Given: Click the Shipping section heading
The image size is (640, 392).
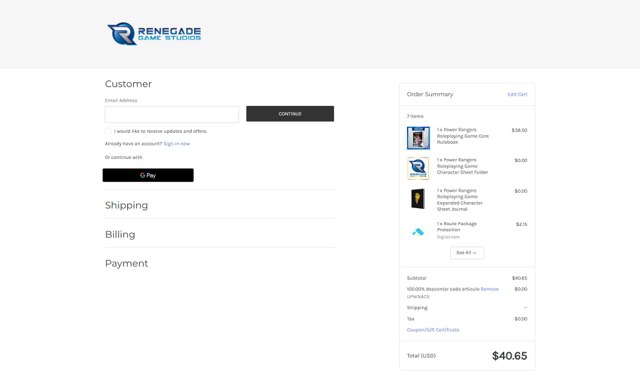Looking at the screenshot, I should click(127, 205).
